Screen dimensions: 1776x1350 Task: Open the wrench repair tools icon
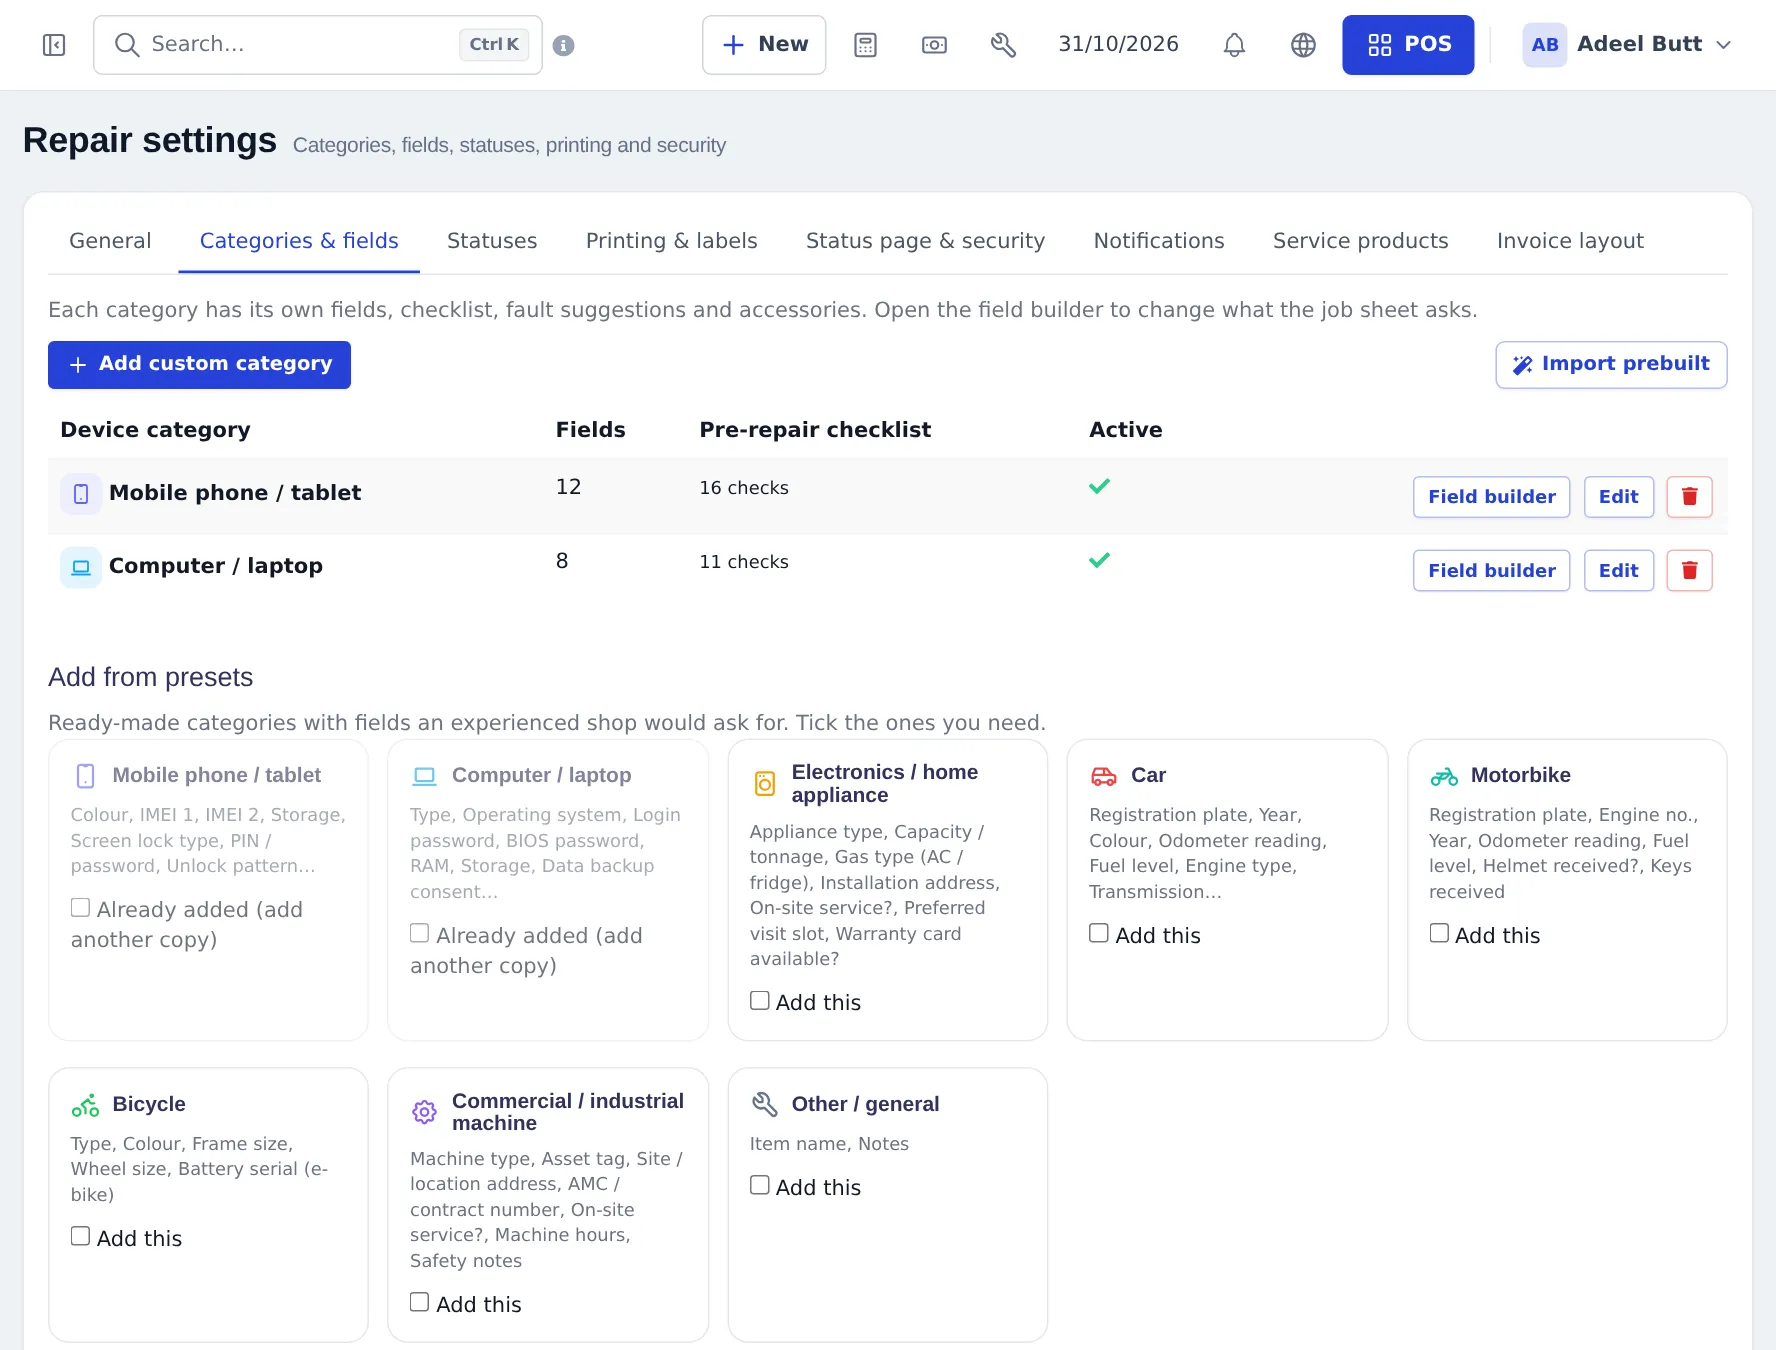coord(1003,45)
